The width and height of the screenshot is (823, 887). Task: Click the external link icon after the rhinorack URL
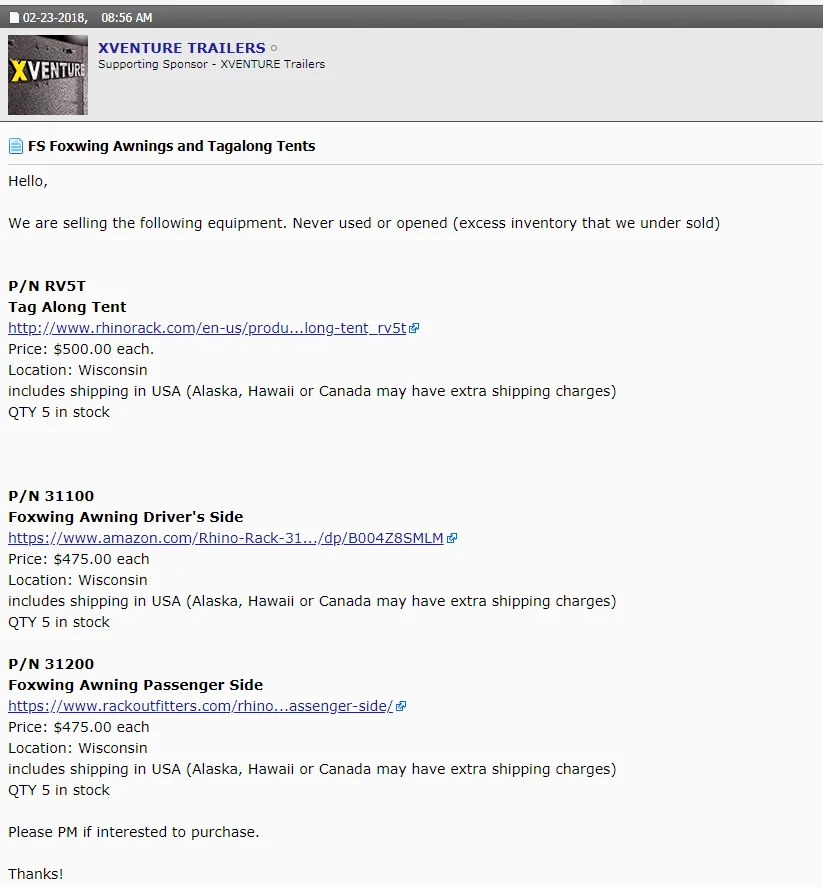[414, 328]
